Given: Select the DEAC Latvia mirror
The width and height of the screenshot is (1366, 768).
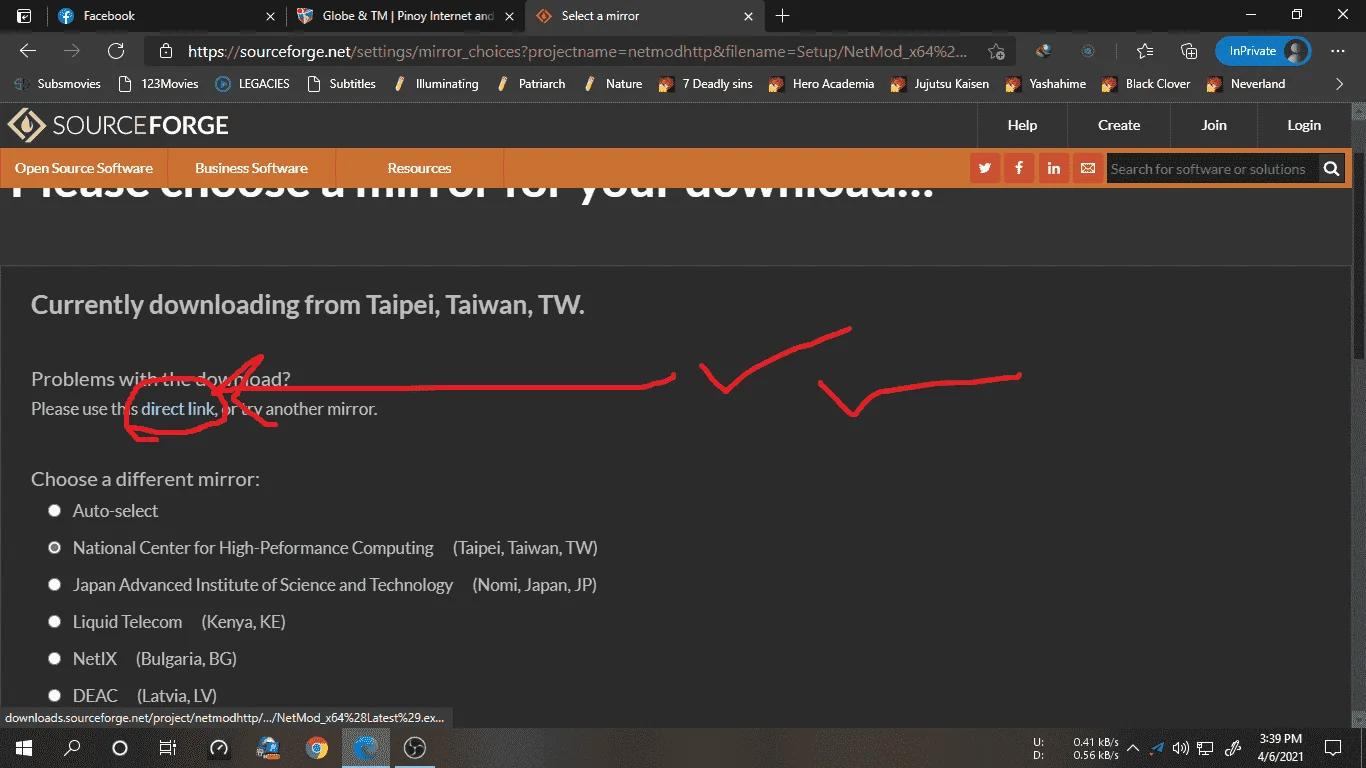Looking at the screenshot, I should (55, 696).
